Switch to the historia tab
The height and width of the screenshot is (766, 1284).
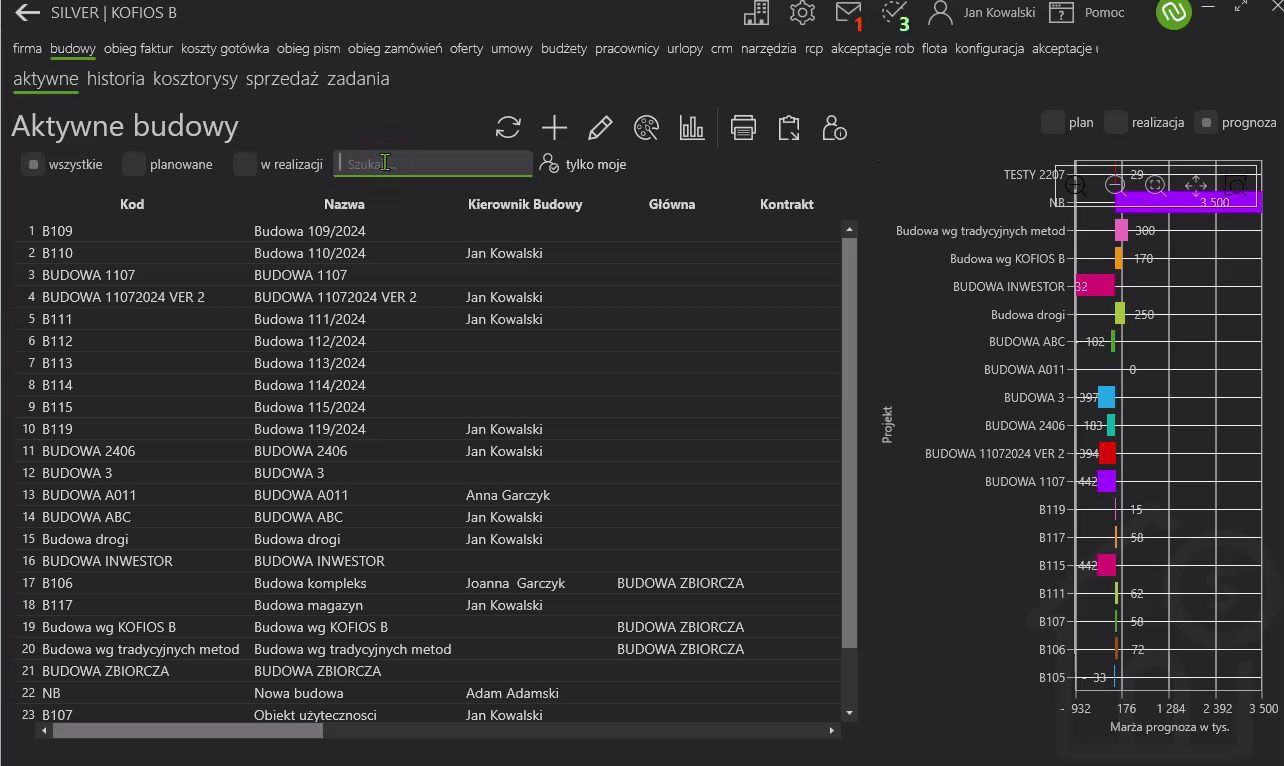pyautogui.click(x=115, y=78)
